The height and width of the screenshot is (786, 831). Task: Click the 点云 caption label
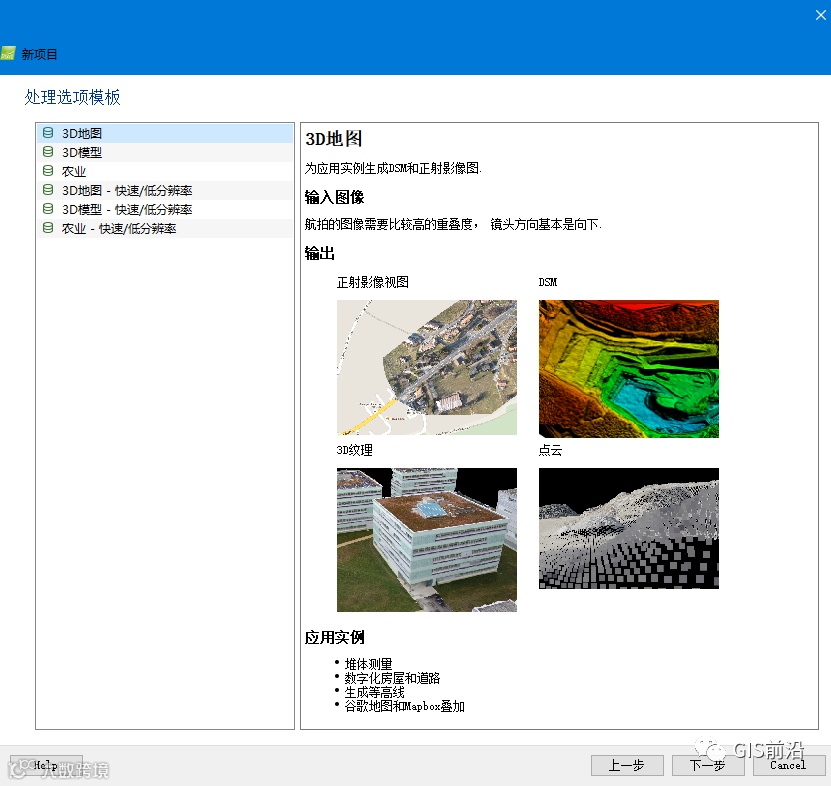pyautogui.click(x=550, y=451)
